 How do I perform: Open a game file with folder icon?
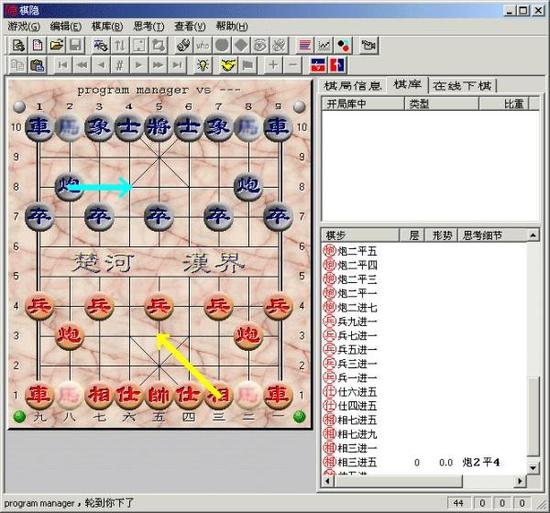click(56, 45)
